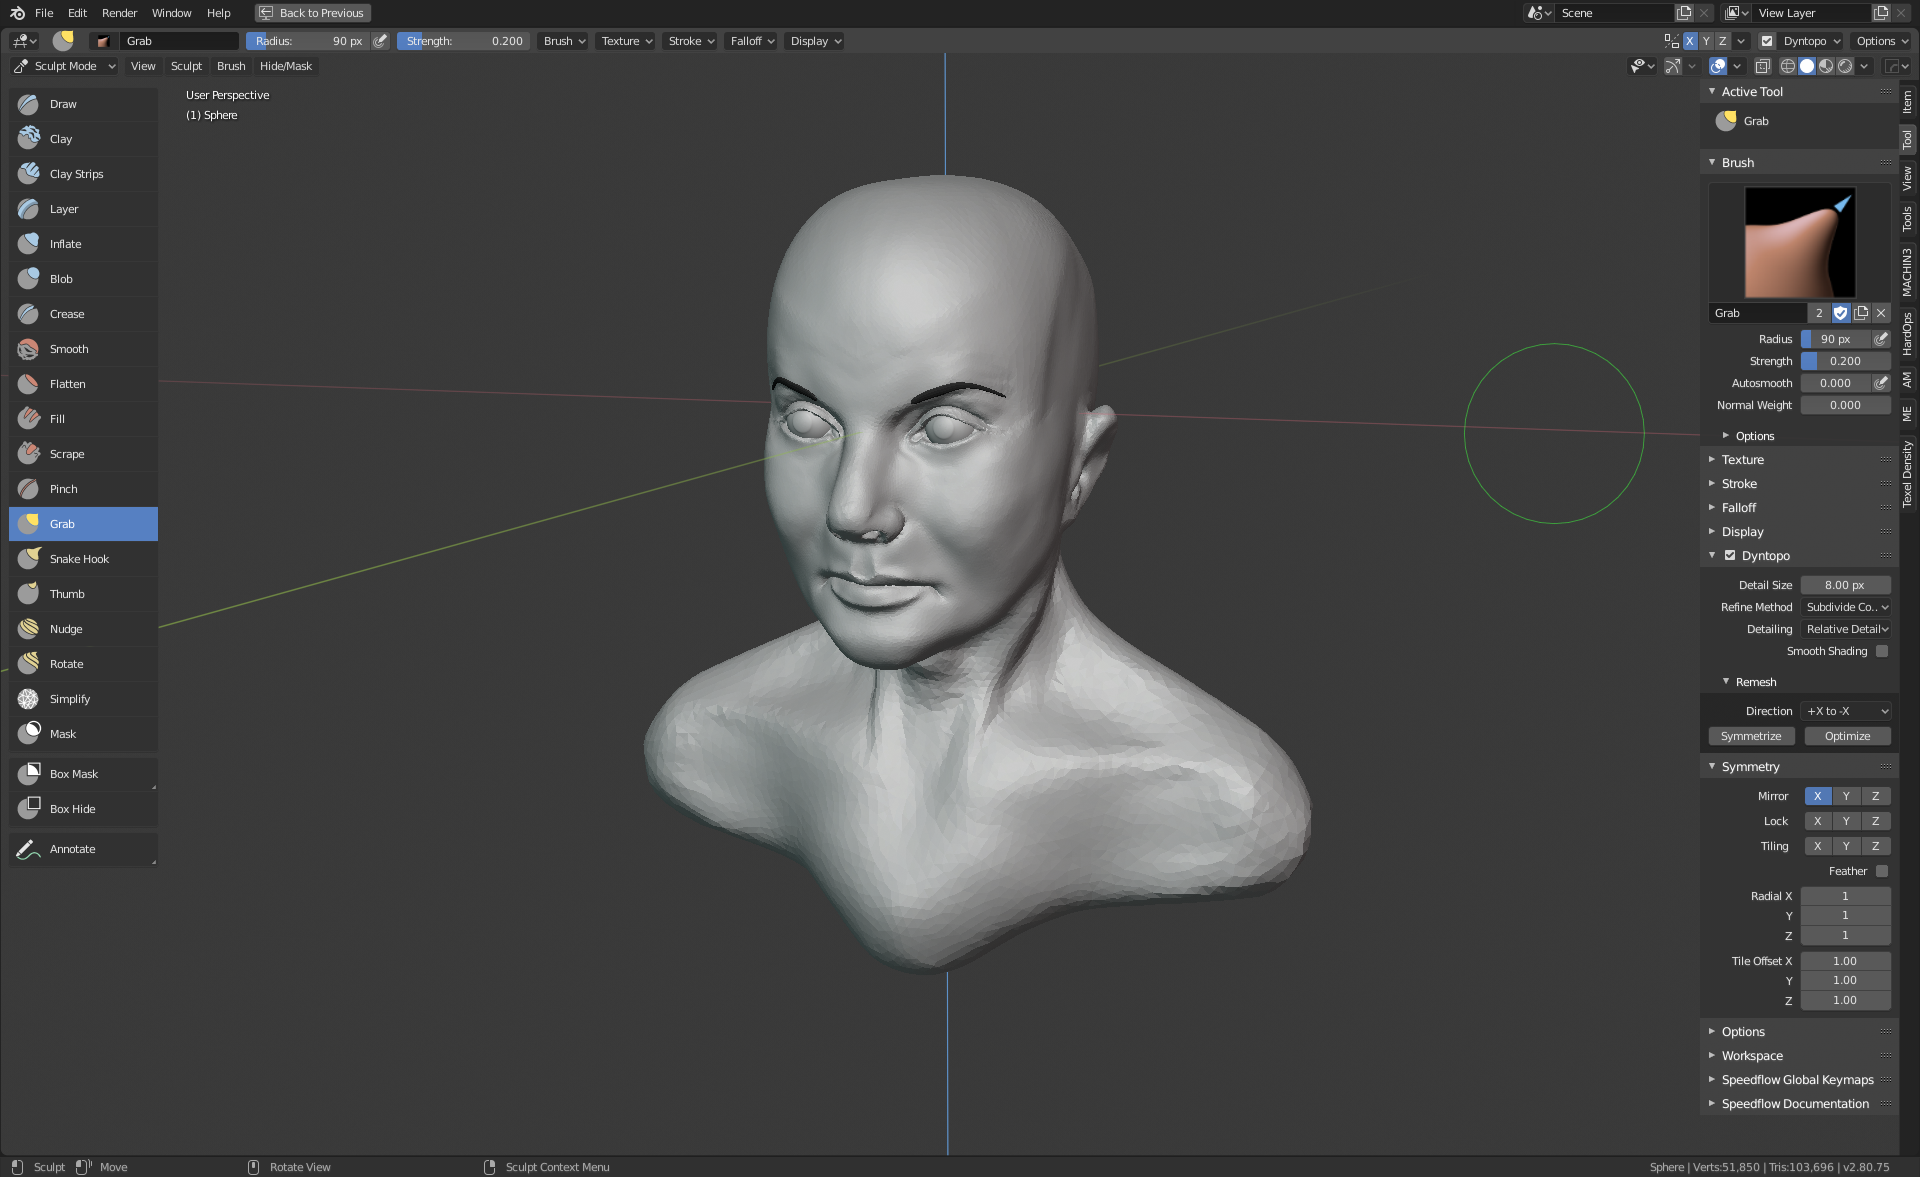Activate the Smooth brush tool
1920x1177 pixels.
(x=69, y=349)
